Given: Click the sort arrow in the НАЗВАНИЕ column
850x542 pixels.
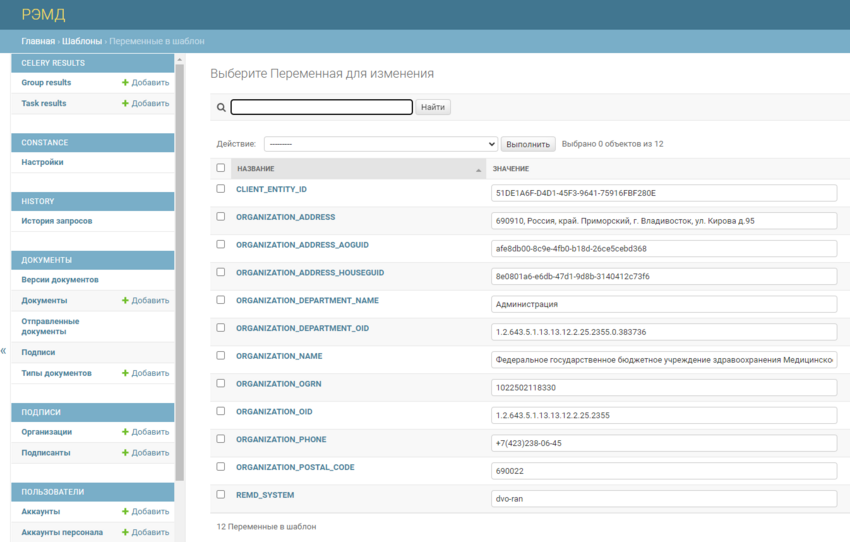Looking at the screenshot, I should (478, 170).
